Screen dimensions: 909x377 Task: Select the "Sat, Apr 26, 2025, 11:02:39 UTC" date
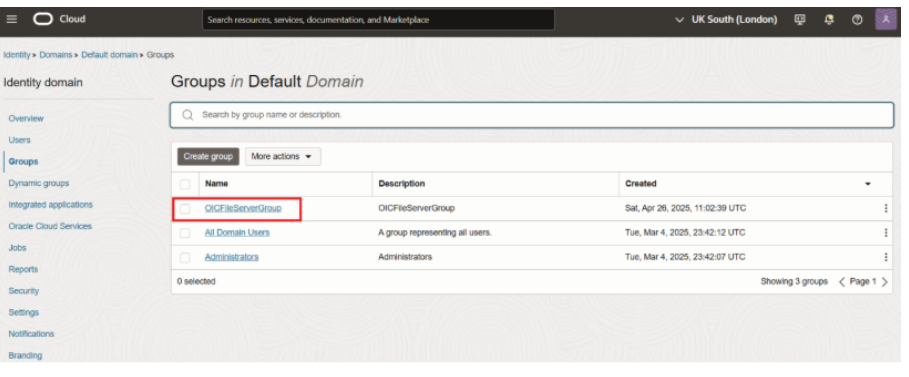coord(685,208)
